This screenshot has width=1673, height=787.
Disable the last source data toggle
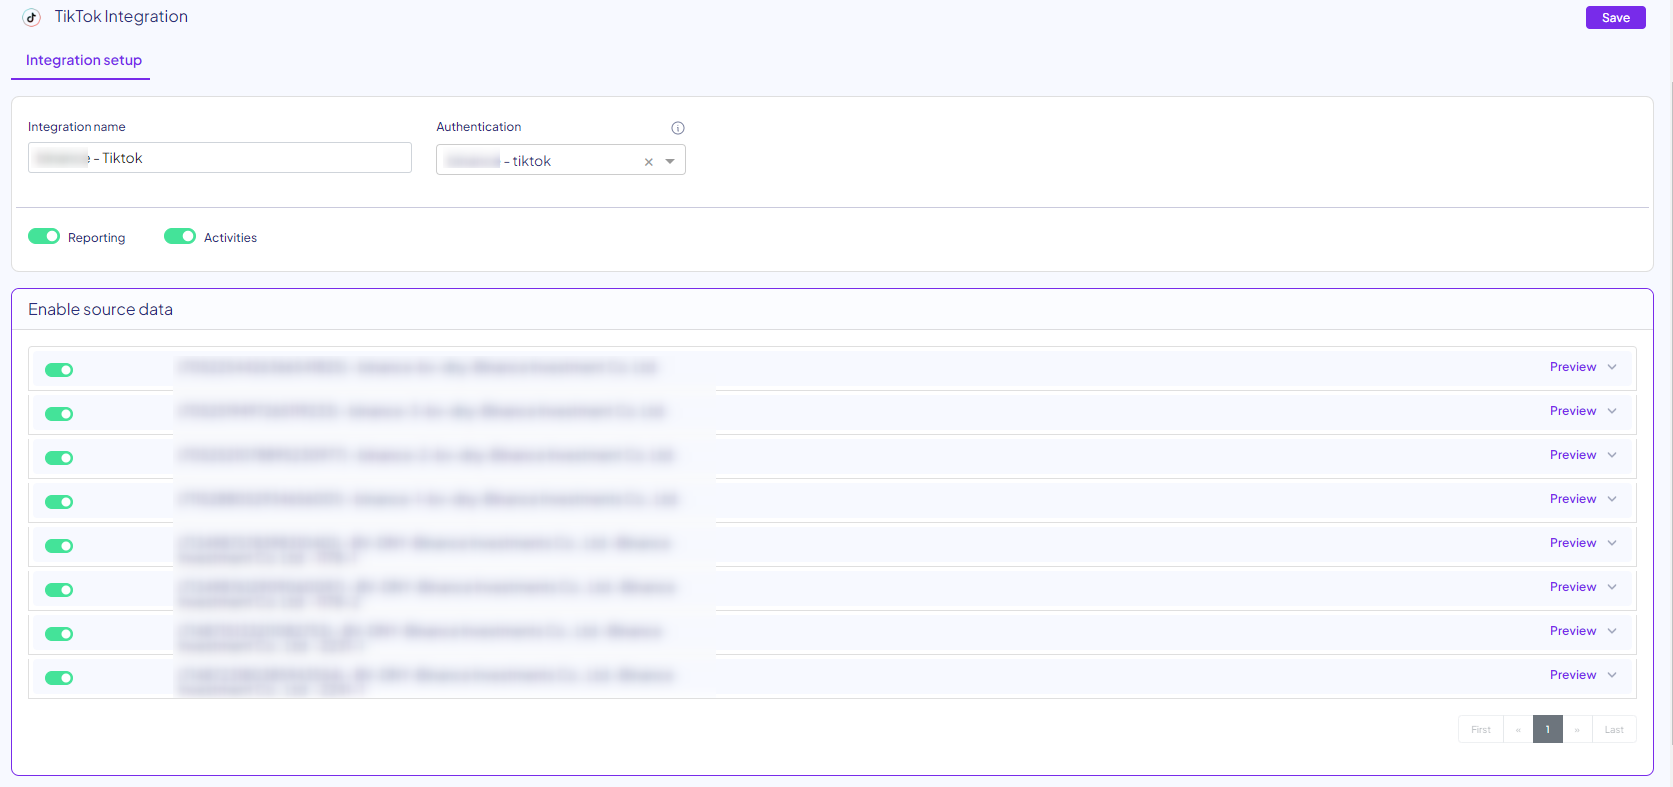[x=59, y=678]
